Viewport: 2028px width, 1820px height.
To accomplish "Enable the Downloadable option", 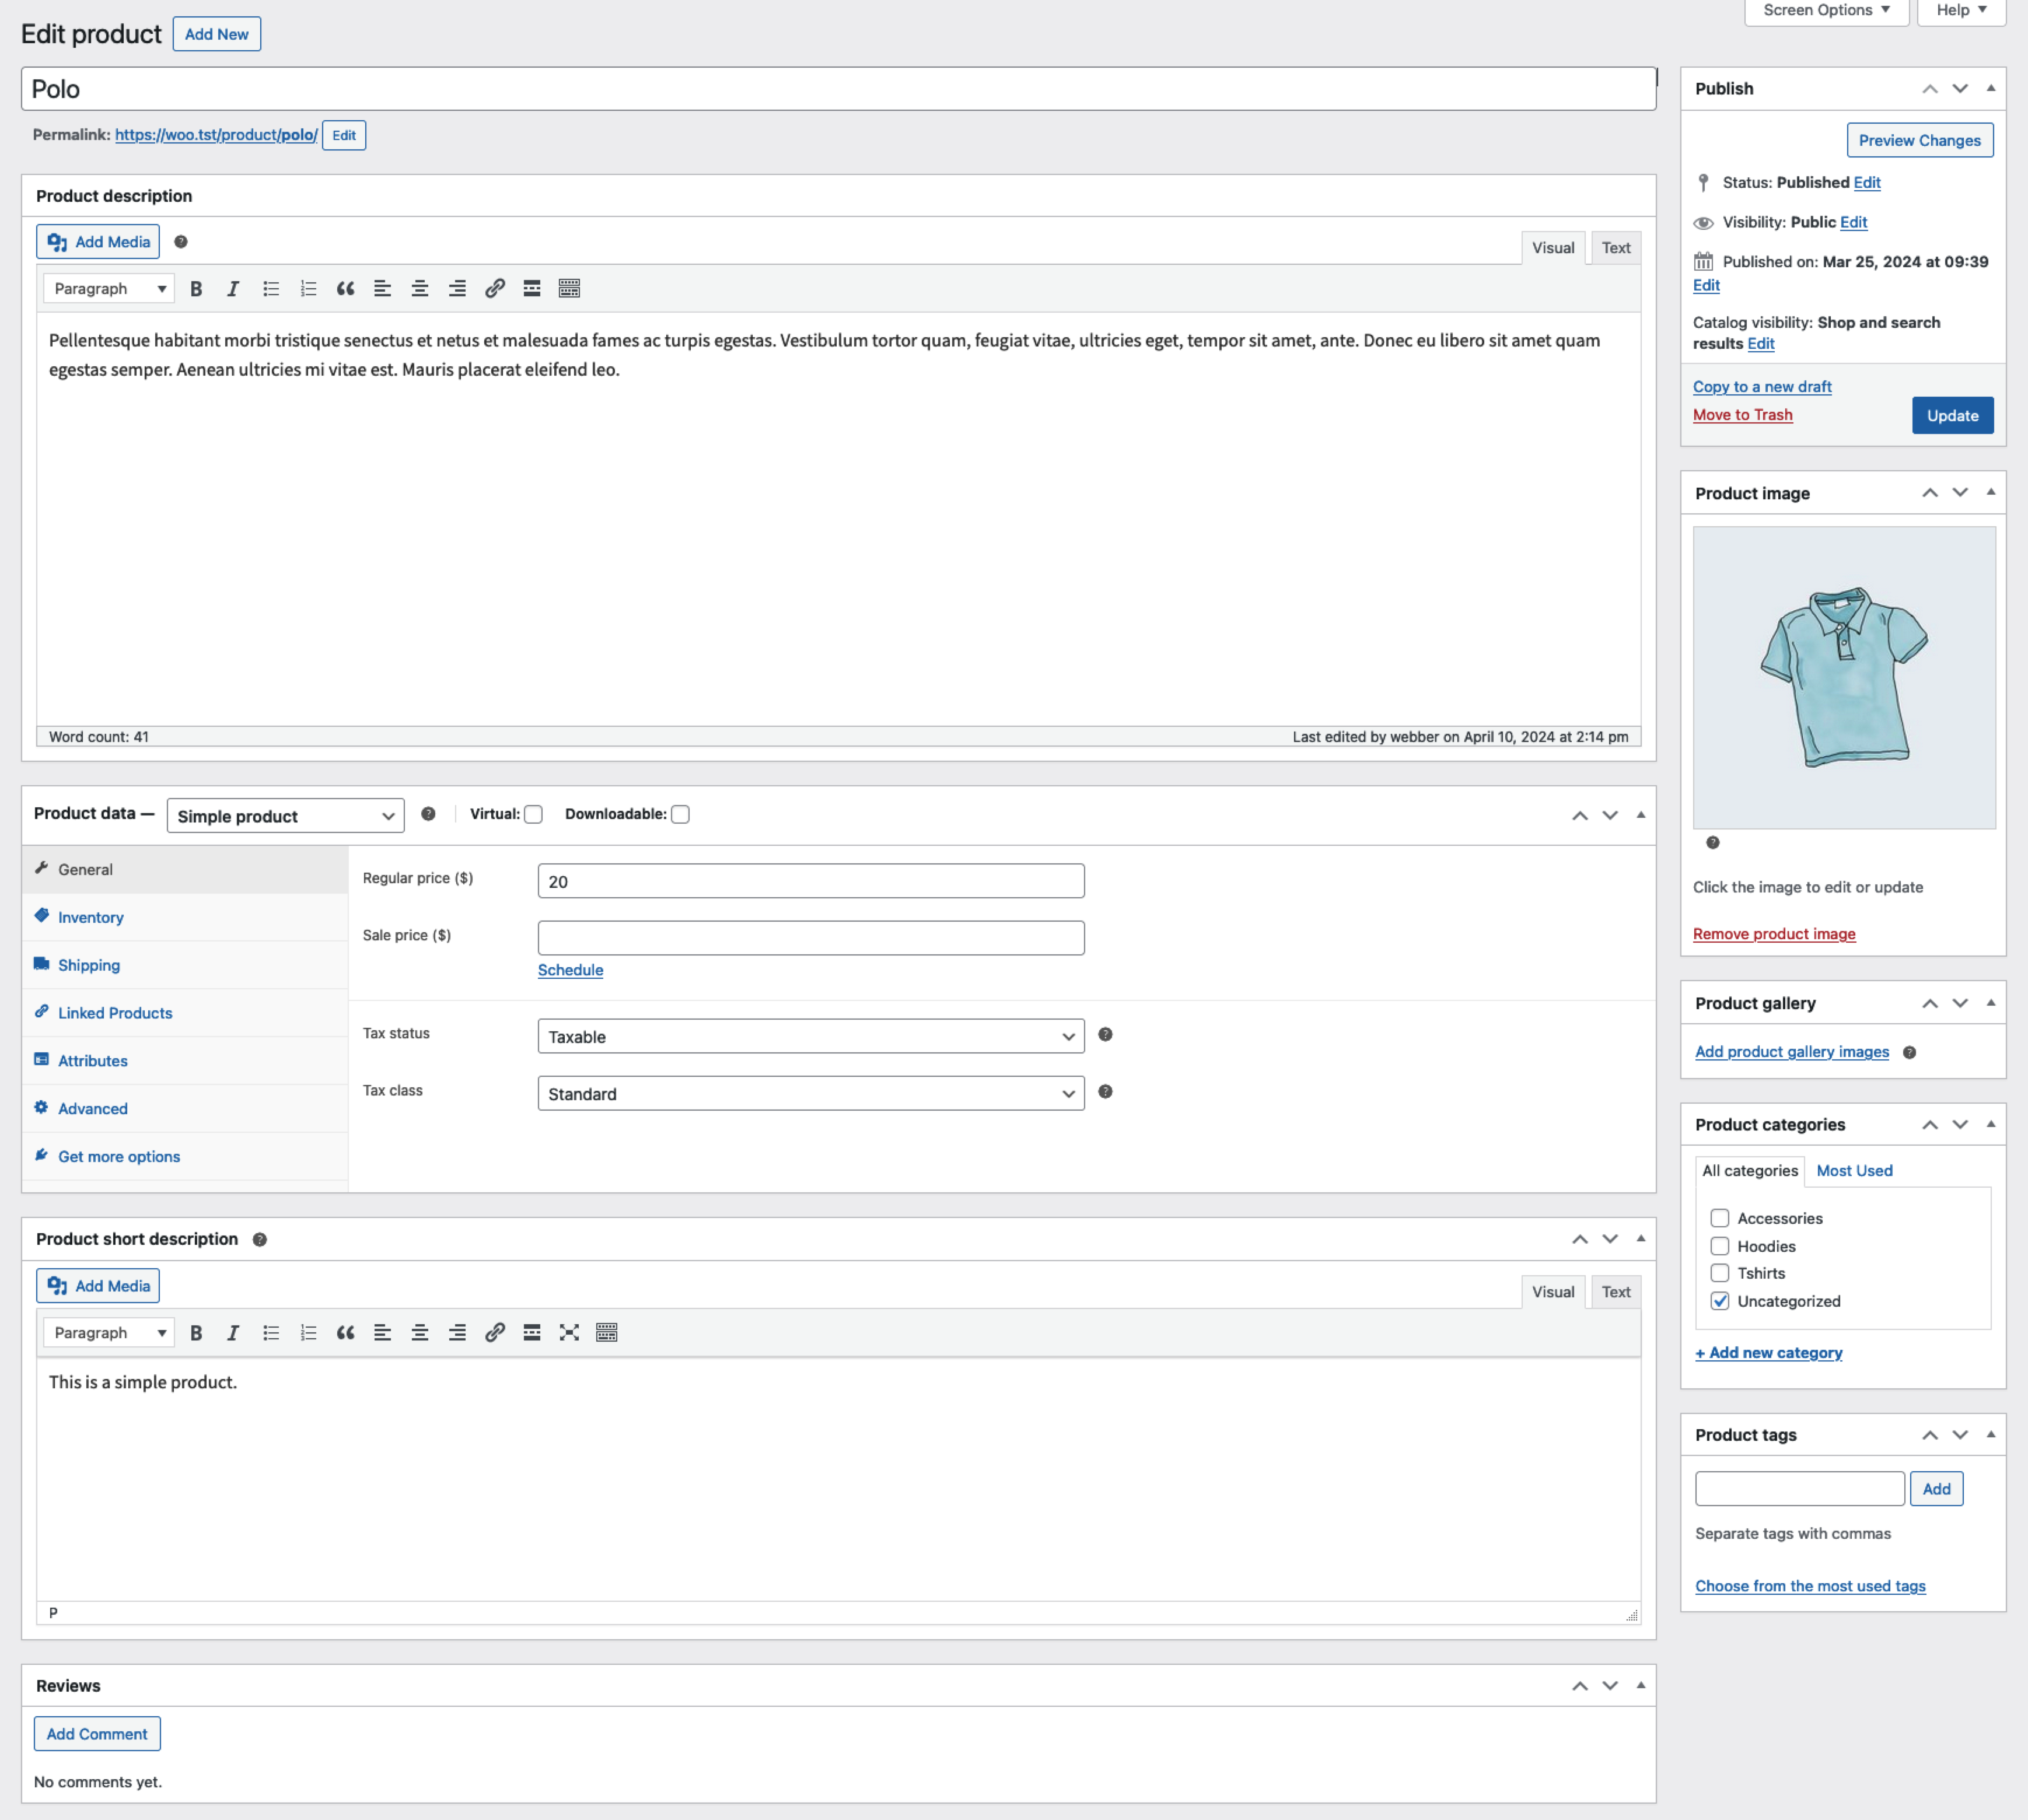I will (x=680, y=814).
